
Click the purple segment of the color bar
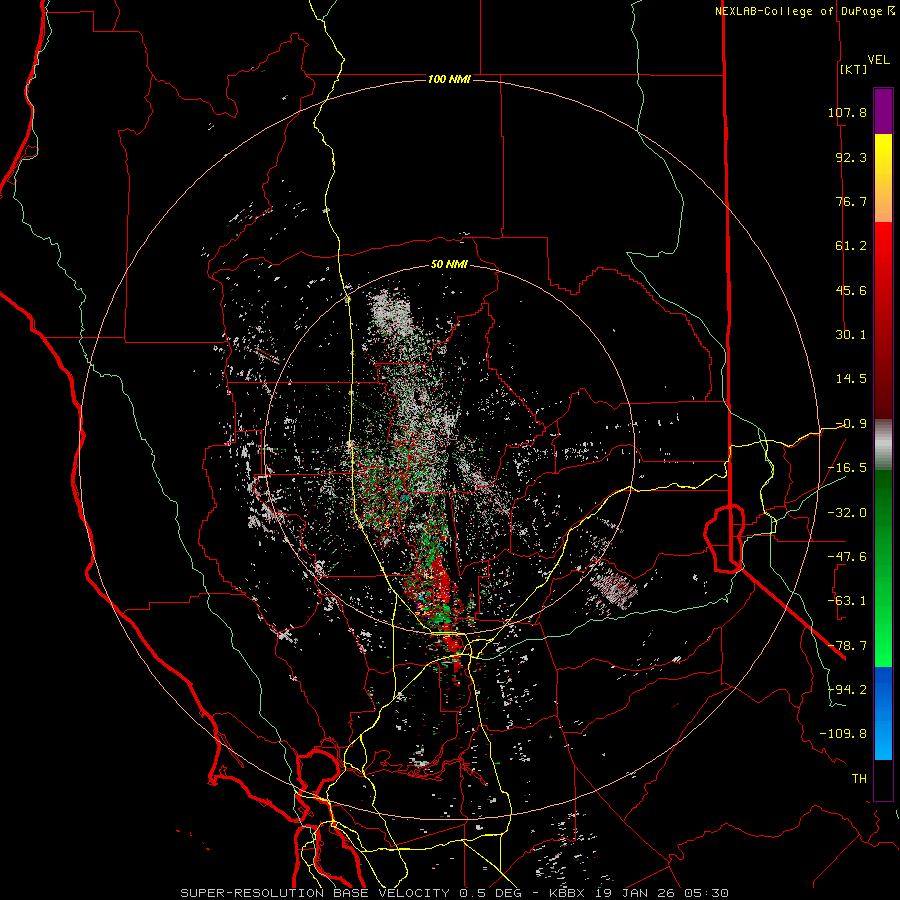tap(883, 112)
